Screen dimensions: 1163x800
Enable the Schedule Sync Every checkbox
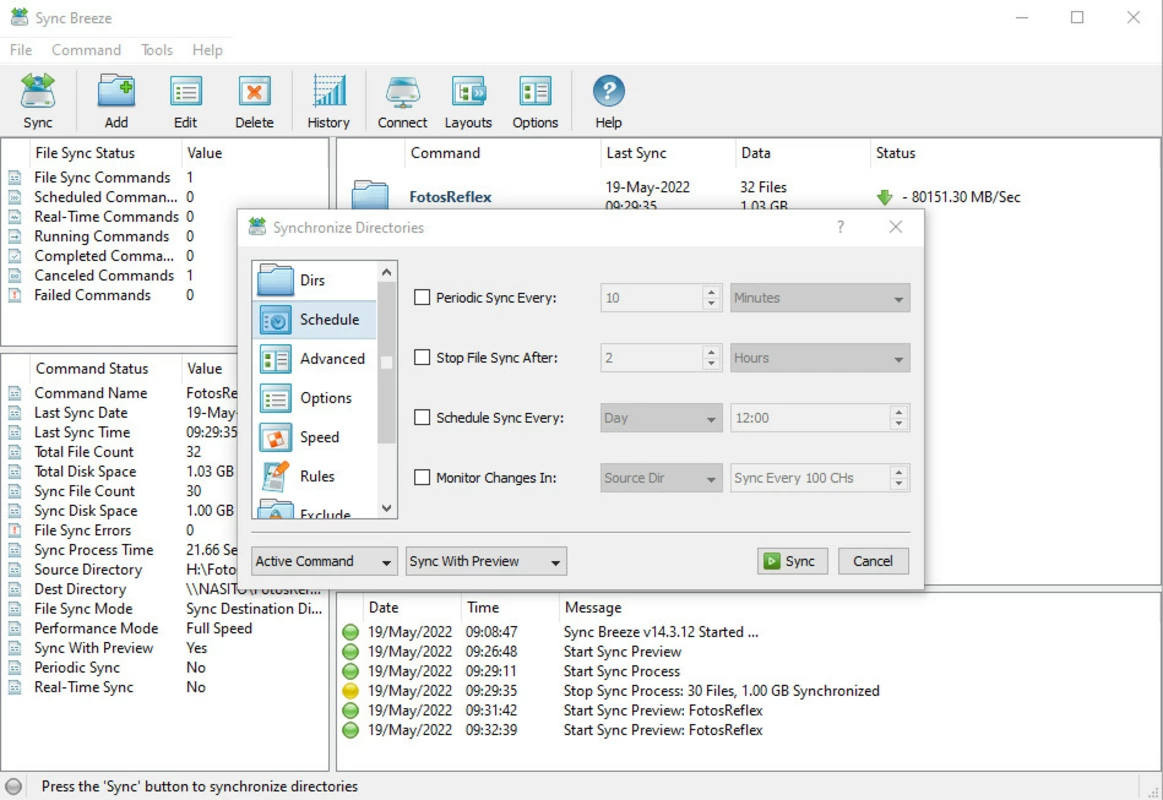coord(422,417)
